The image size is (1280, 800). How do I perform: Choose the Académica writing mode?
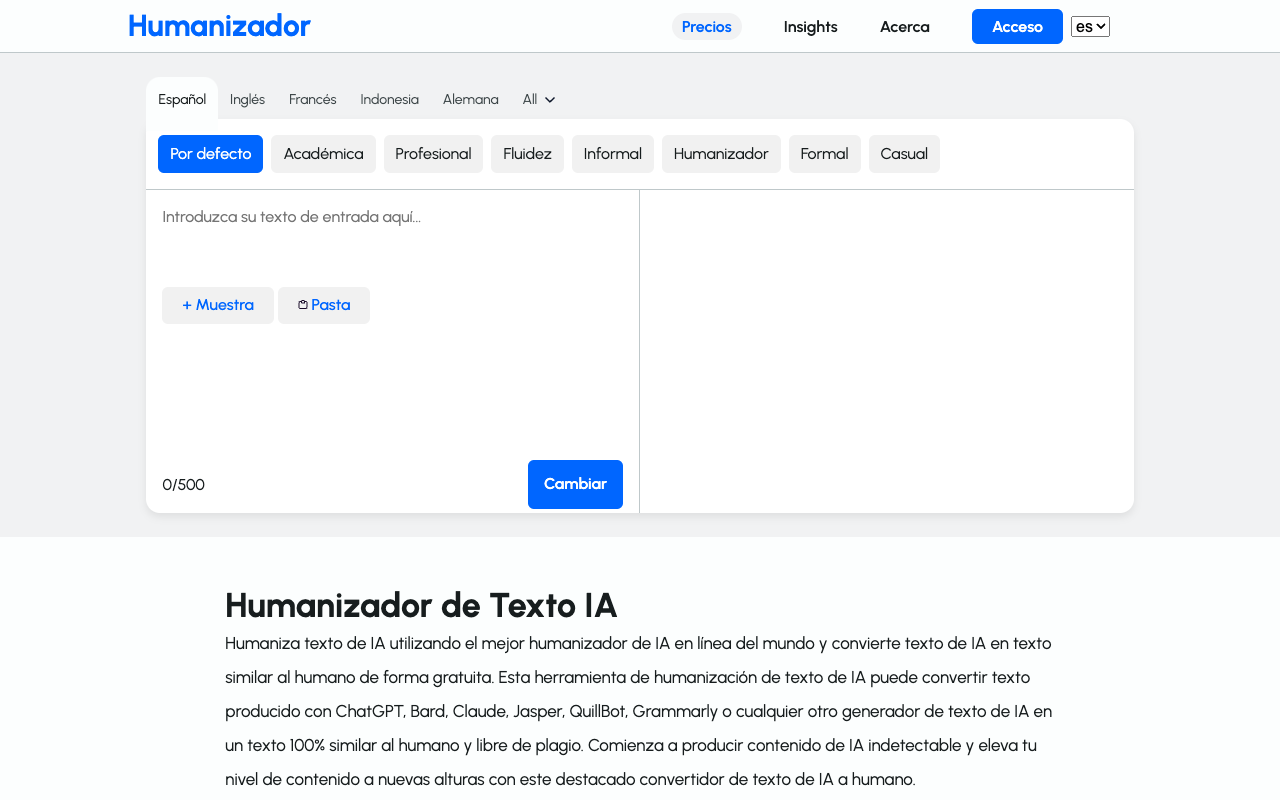point(323,154)
